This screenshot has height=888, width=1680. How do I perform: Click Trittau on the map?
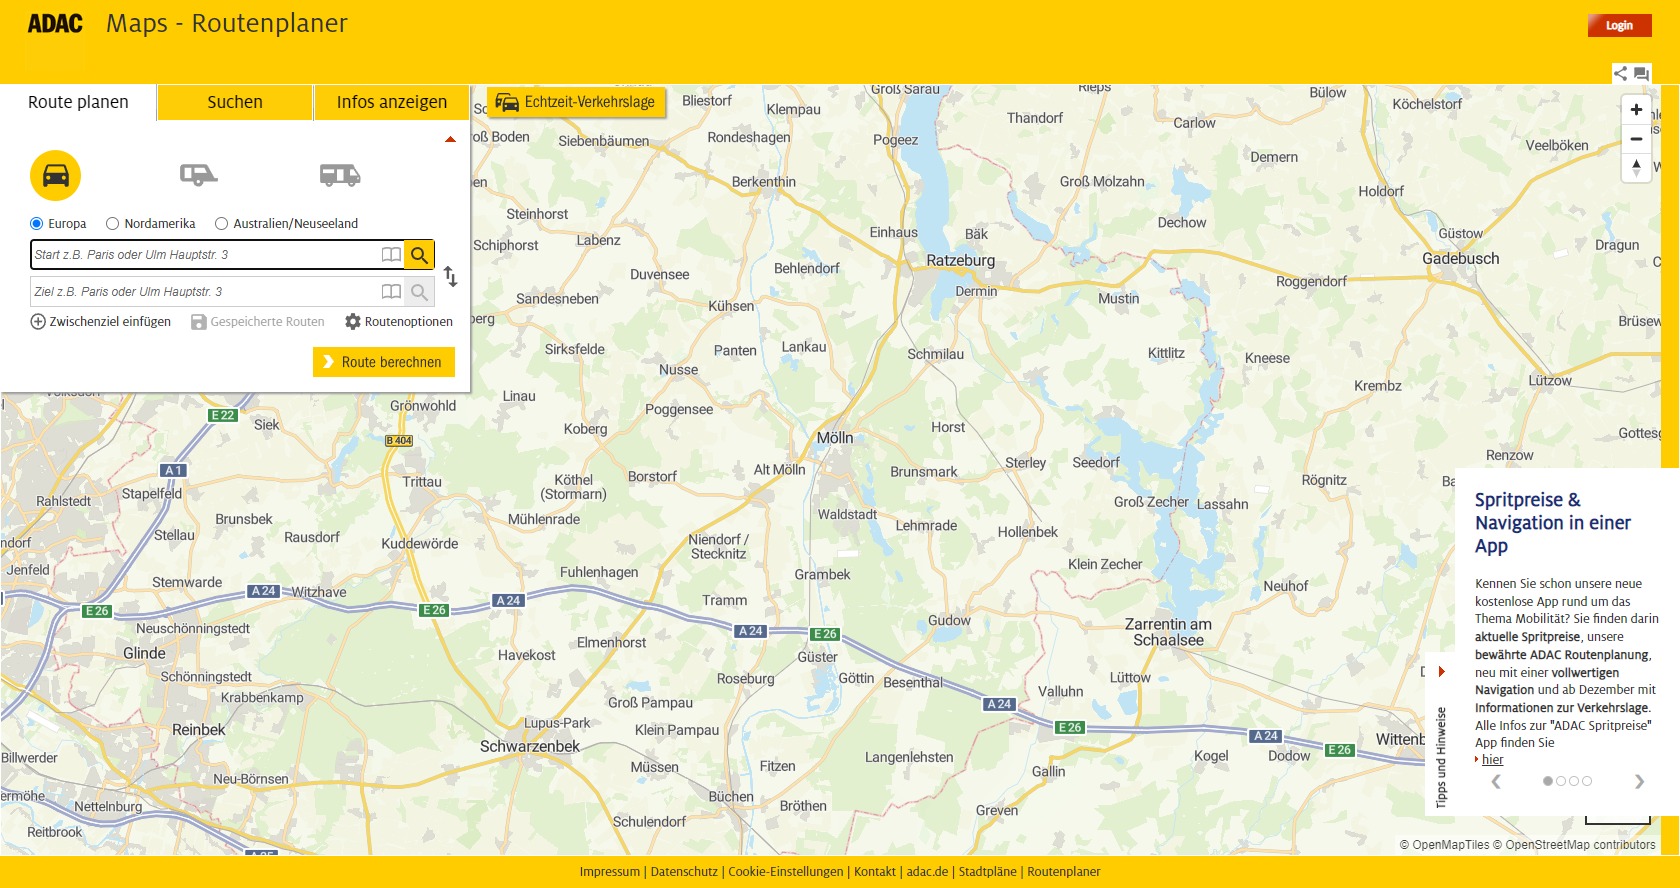422,482
